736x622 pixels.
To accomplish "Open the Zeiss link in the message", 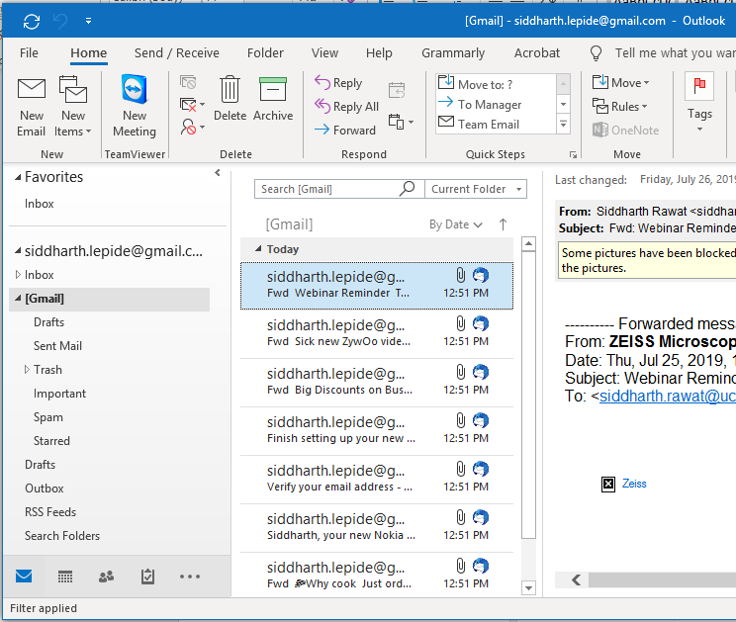I will coord(634,484).
